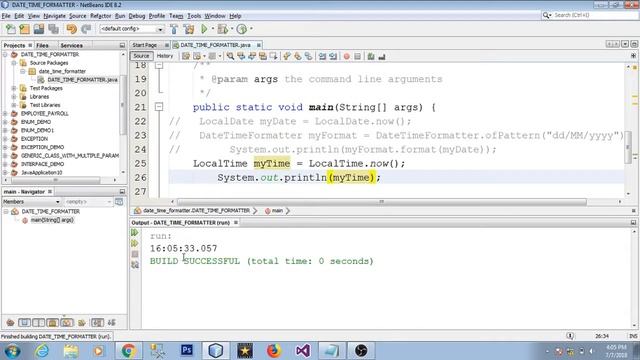Switch to the Services tab
Screen dimensions: 640x360
pyautogui.click(x=71, y=45)
